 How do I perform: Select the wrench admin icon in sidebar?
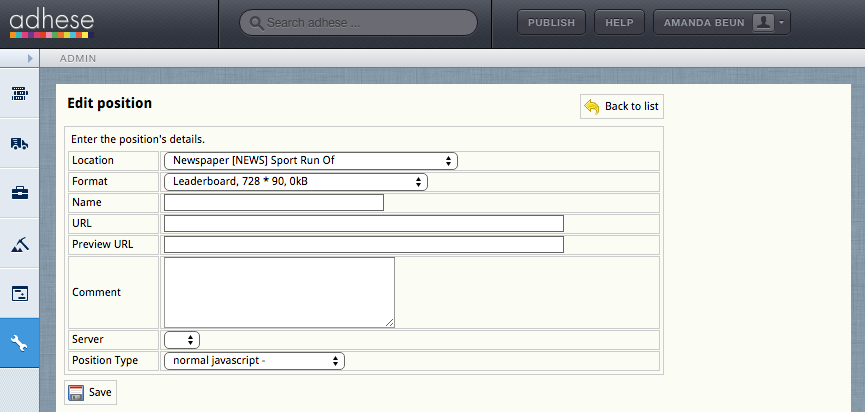[20, 343]
